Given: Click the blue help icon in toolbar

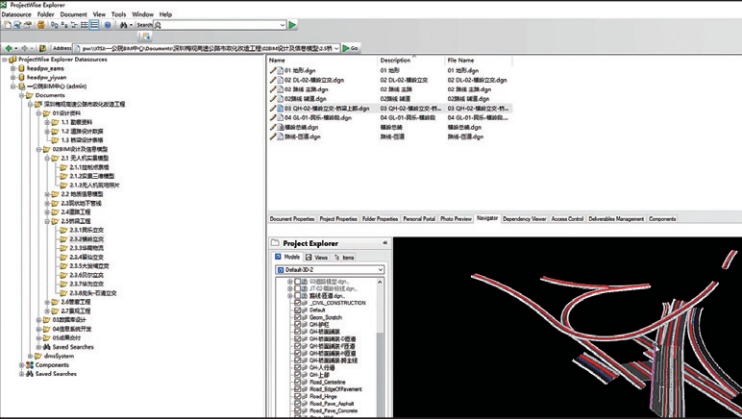Looking at the screenshot, I should coord(107,25).
